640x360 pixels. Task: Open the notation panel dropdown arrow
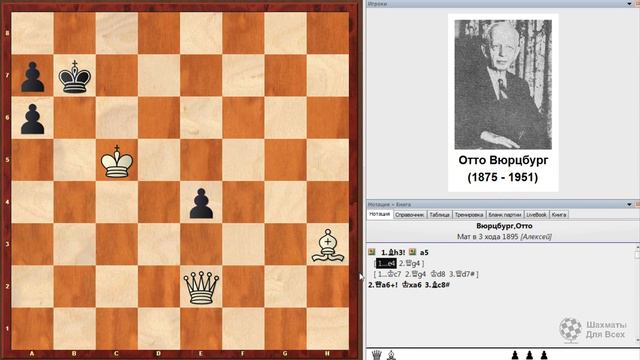[629, 204]
